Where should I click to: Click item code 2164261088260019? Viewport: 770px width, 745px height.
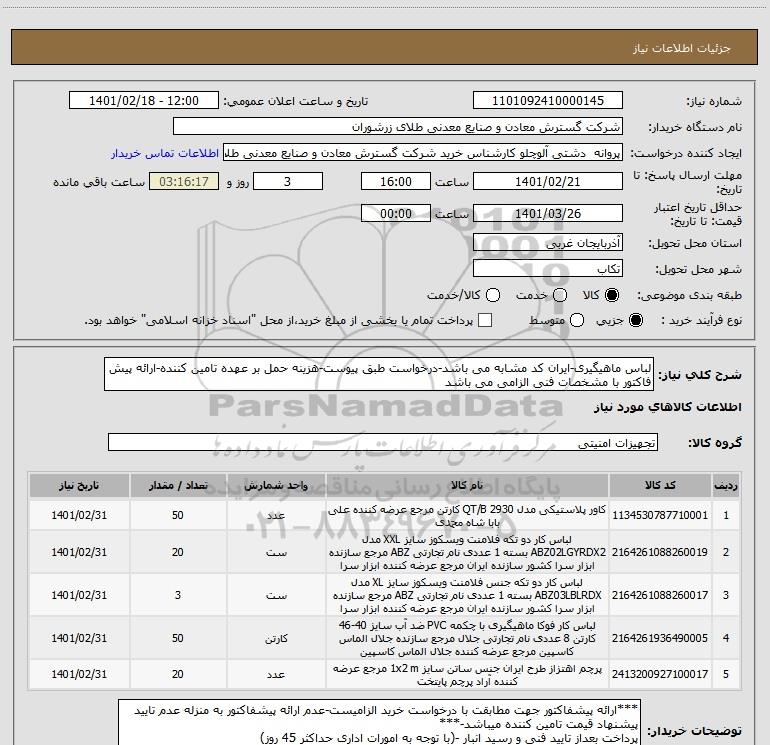point(660,552)
